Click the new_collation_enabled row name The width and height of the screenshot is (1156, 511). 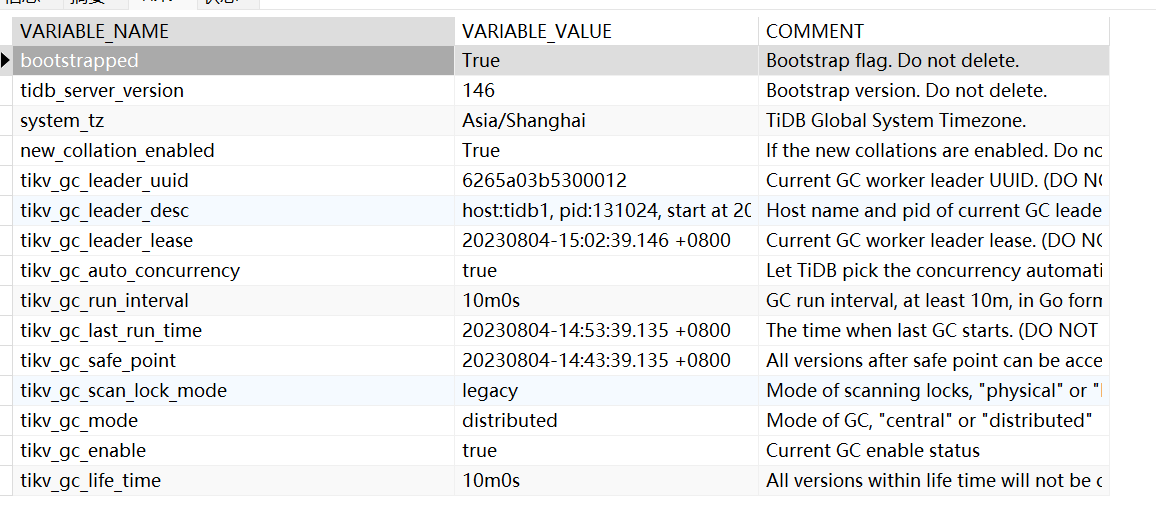[117, 151]
